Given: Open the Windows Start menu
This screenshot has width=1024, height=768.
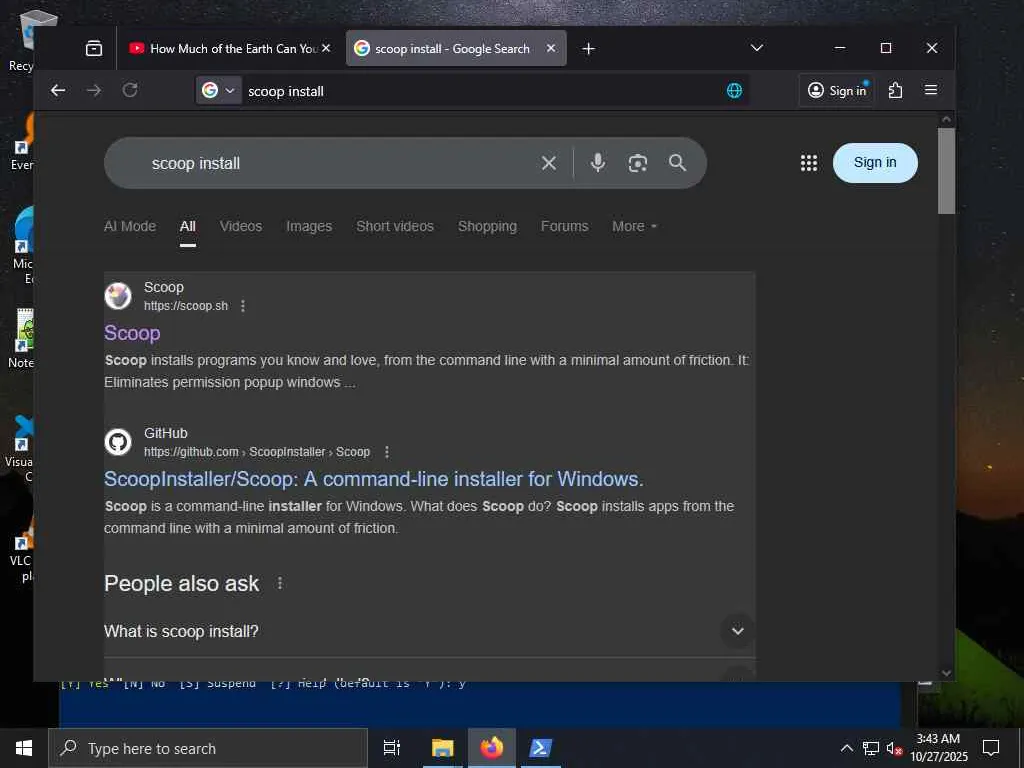Looking at the screenshot, I should coord(24,748).
